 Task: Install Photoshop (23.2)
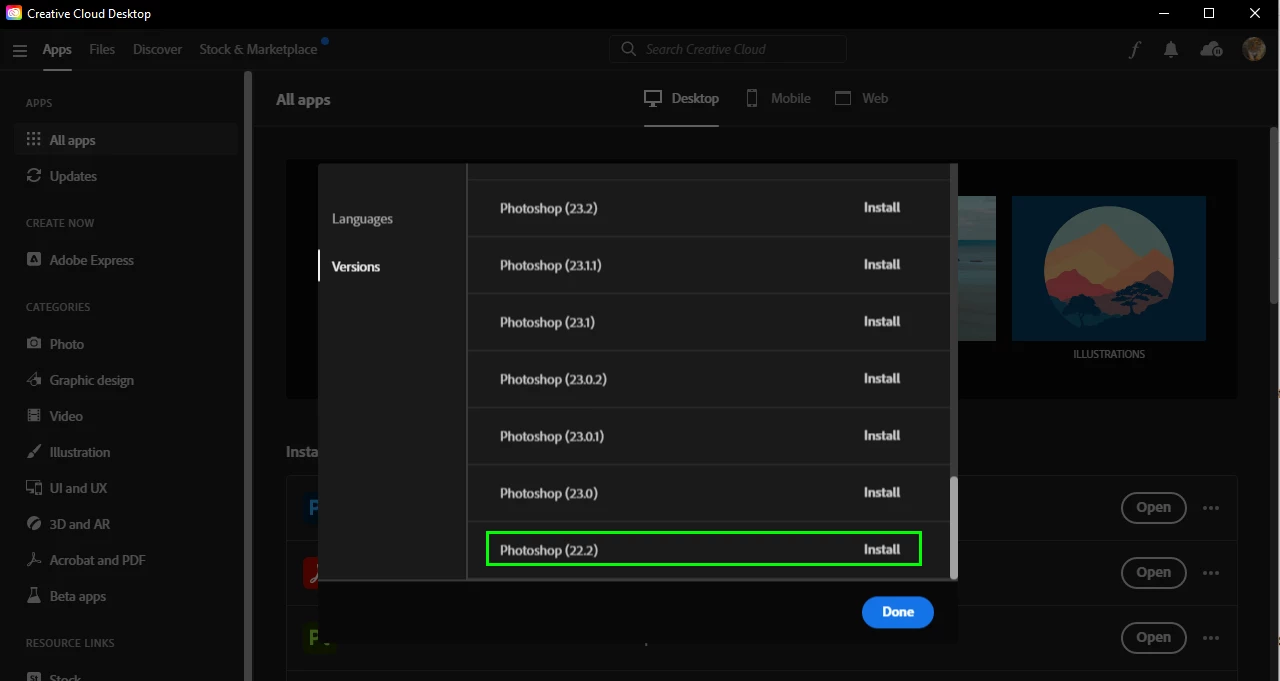coord(882,208)
